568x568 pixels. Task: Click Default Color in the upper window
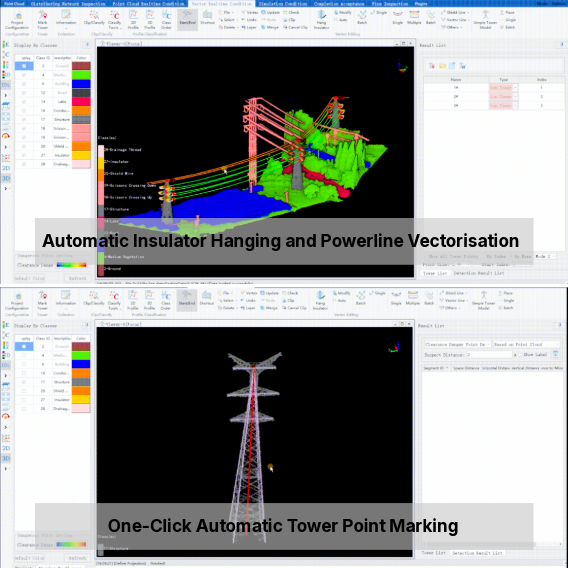click(x=30, y=278)
